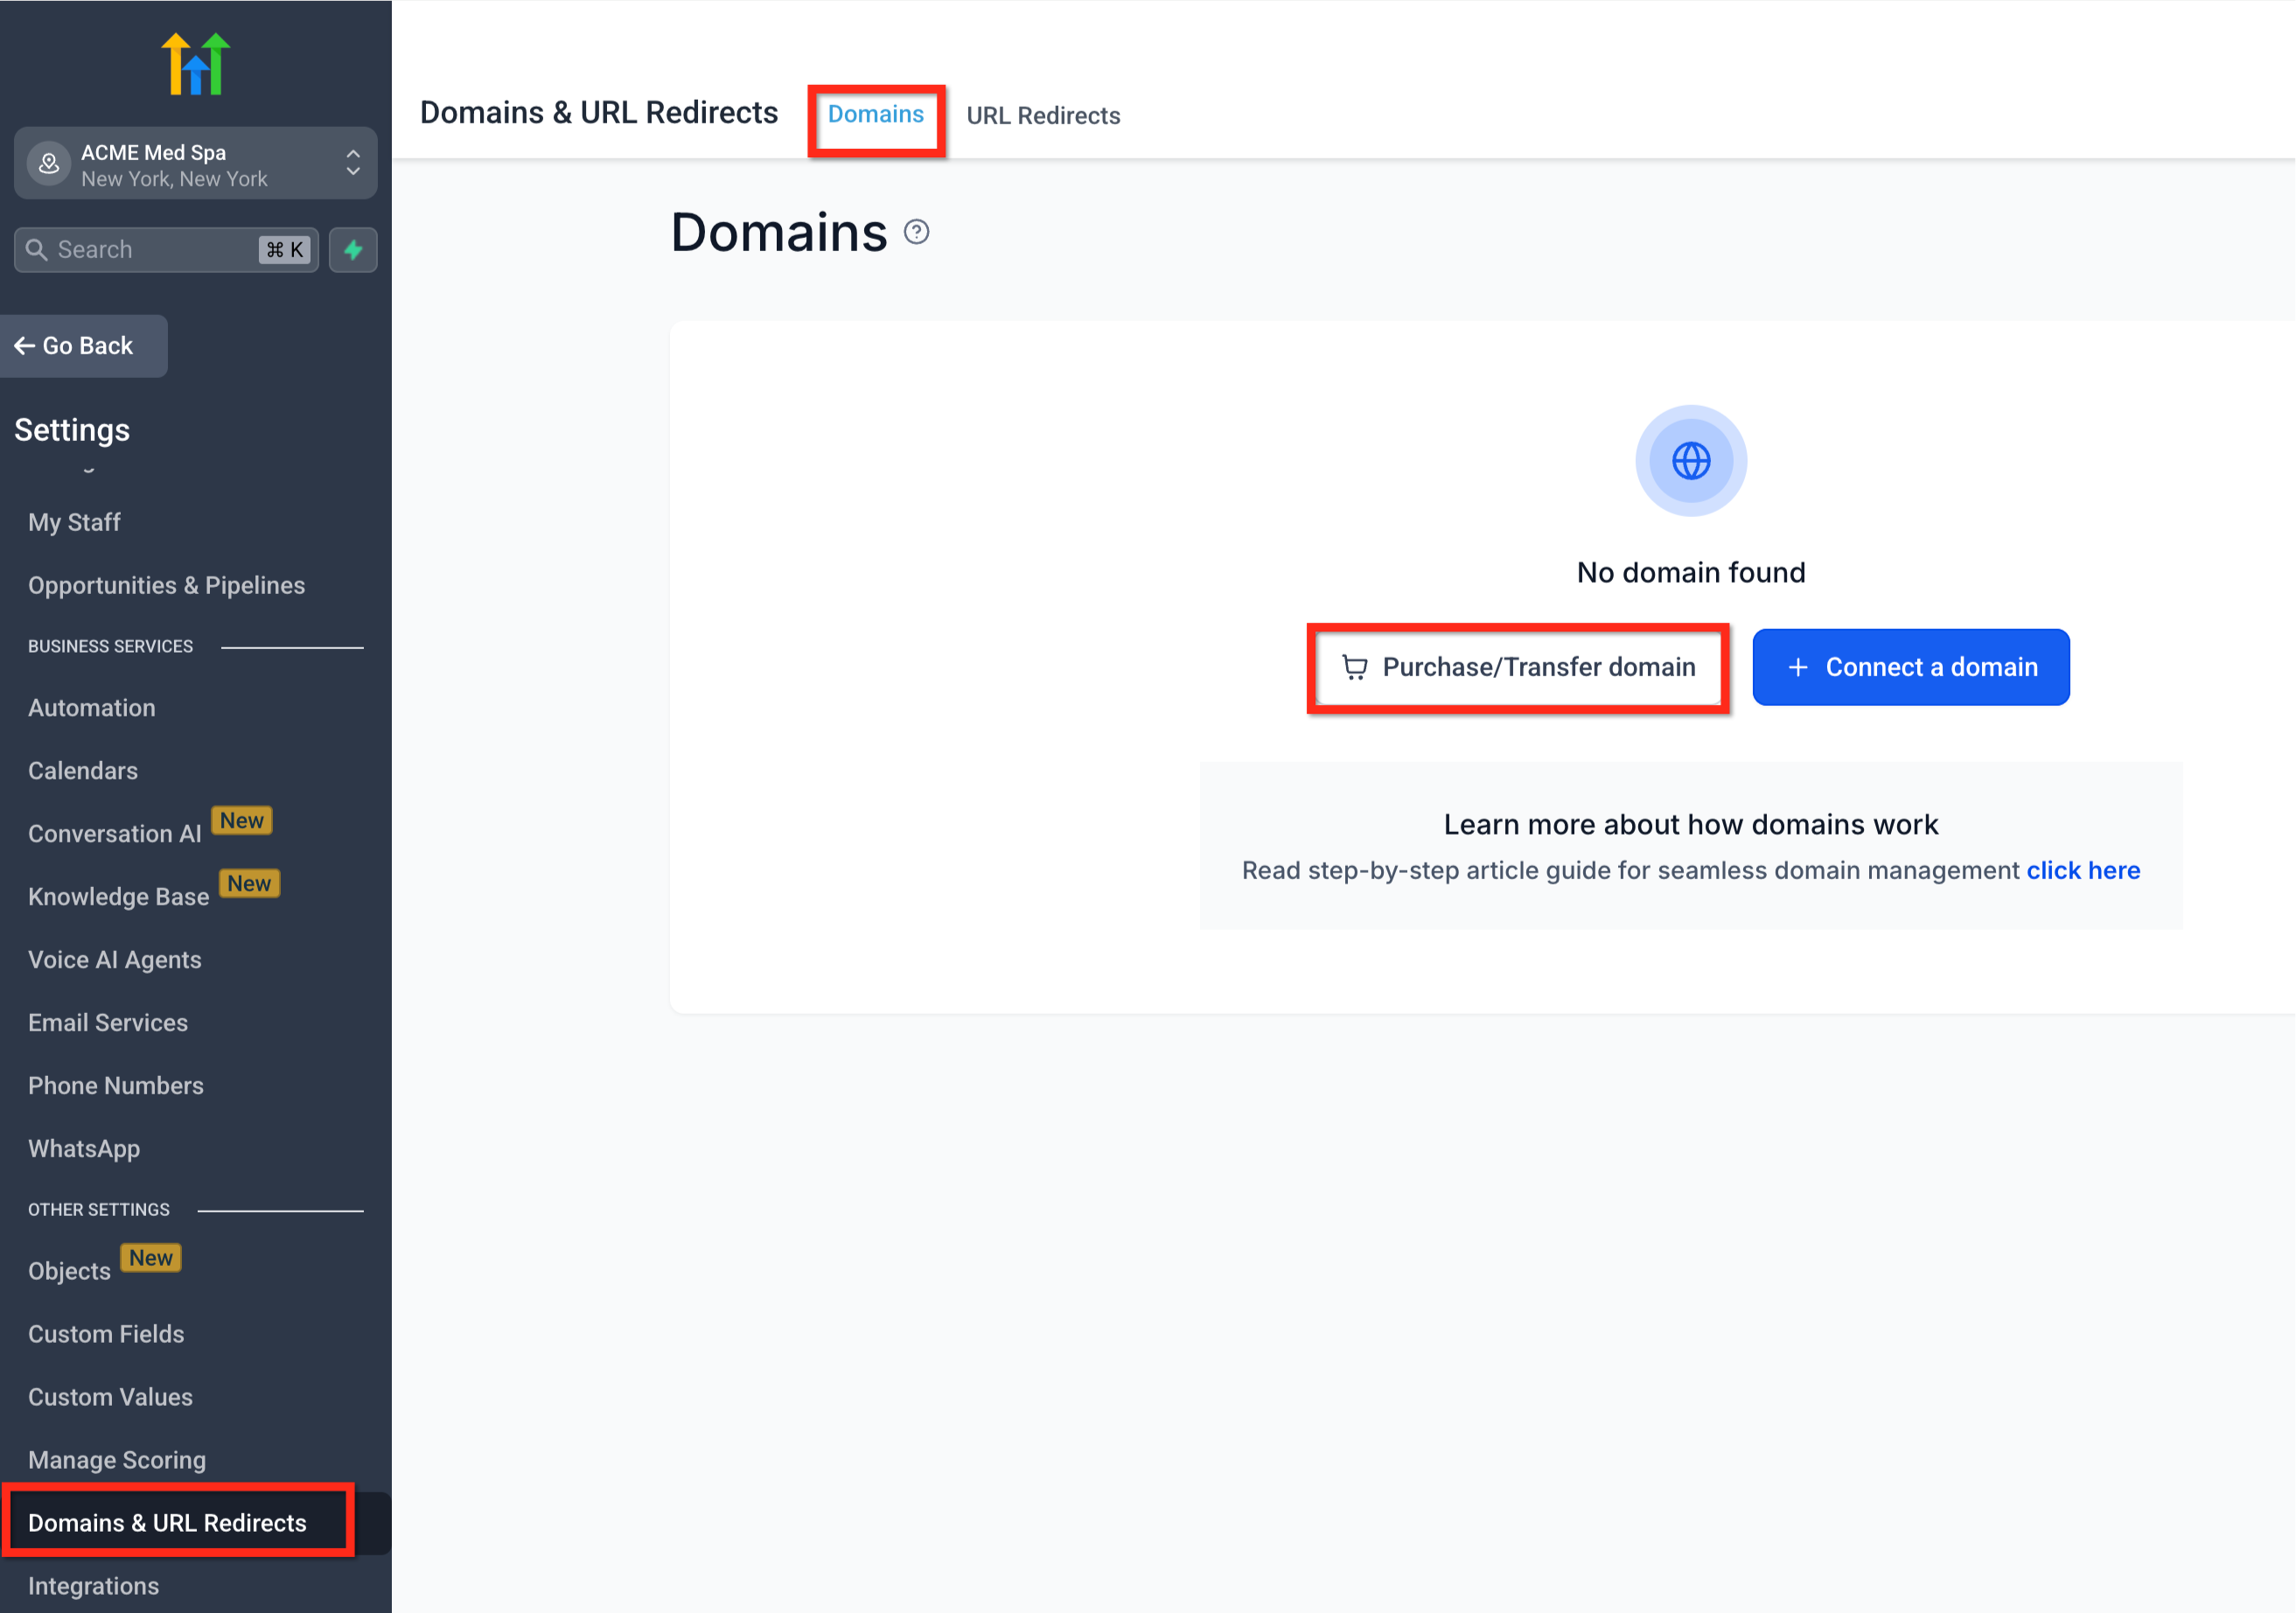Open the Integrations settings item
This screenshot has width=2296, height=1613.
pyautogui.click(x=93, y=1586)
